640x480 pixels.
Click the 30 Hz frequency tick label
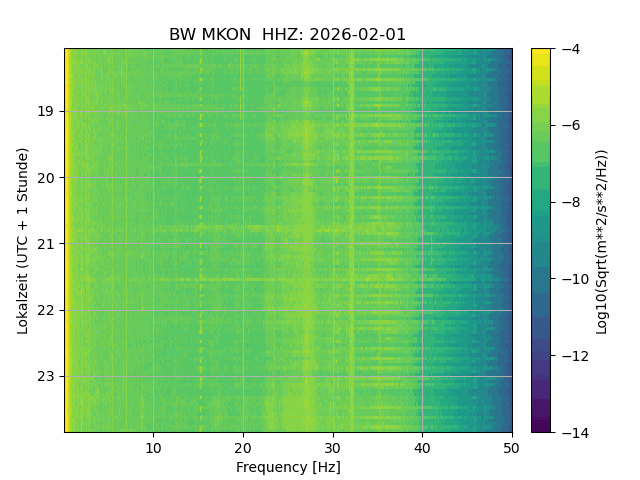[333, 448]
